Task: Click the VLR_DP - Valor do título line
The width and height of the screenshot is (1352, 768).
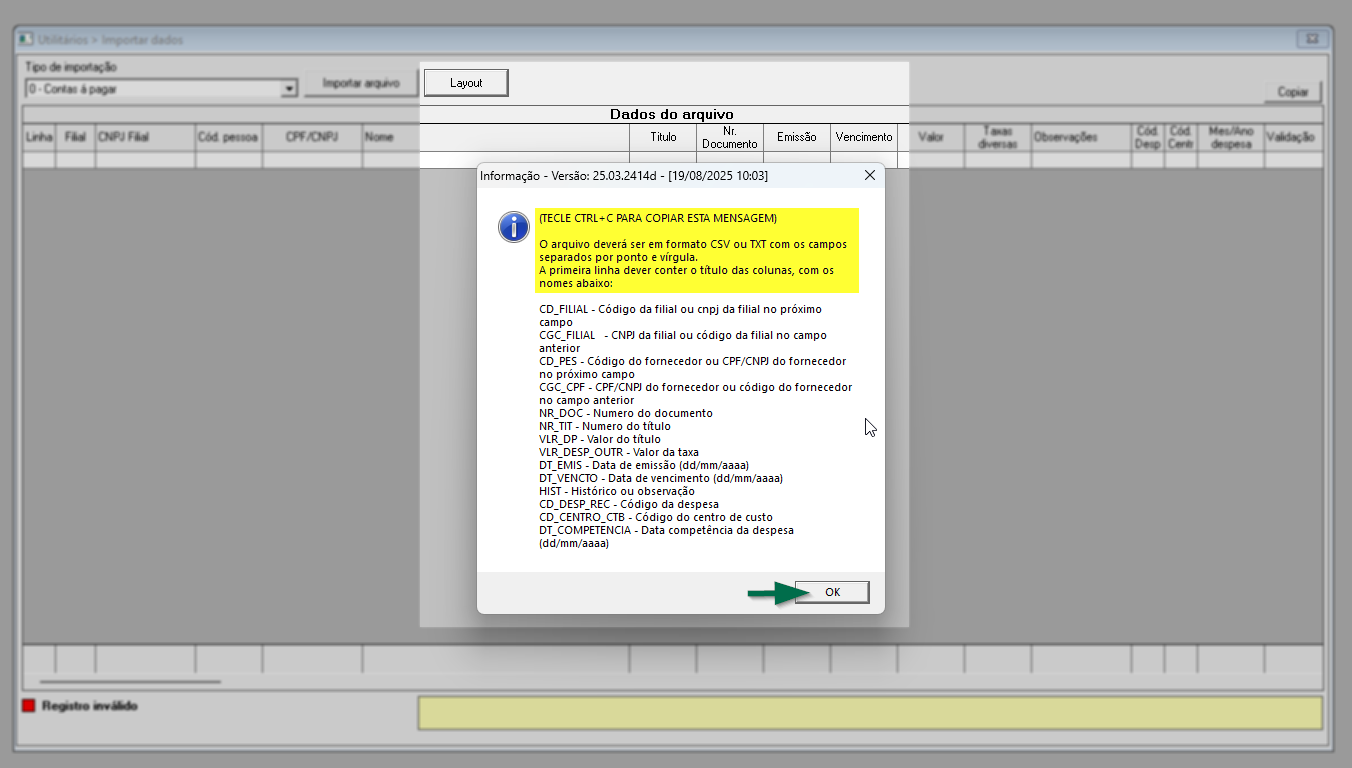Action: pos(600,439)
